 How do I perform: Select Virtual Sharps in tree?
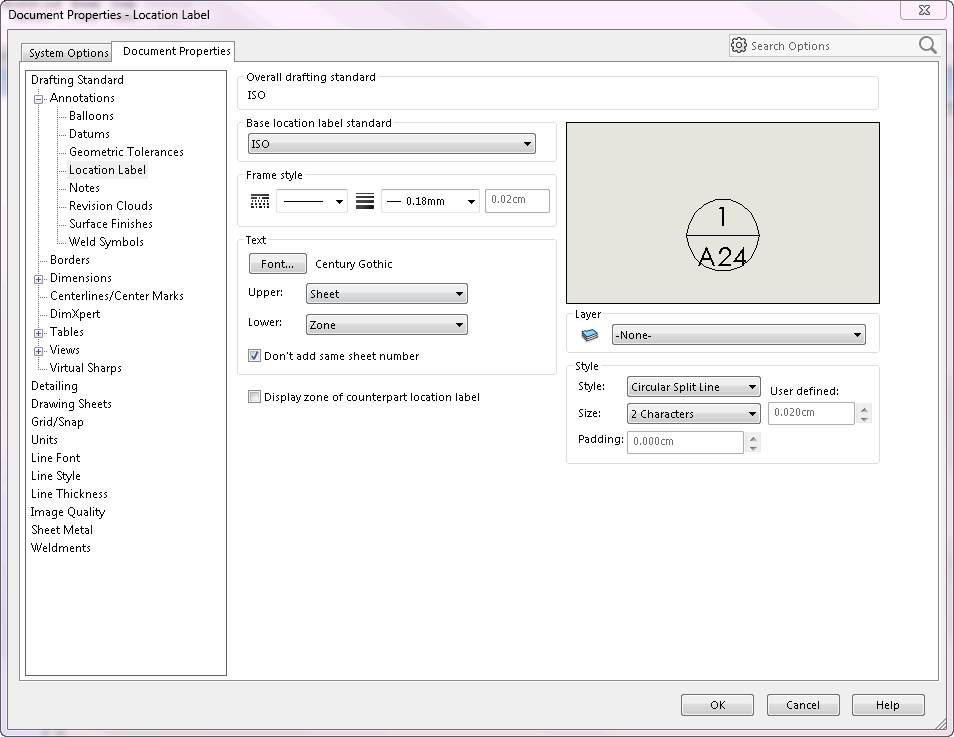coord(86,368)
